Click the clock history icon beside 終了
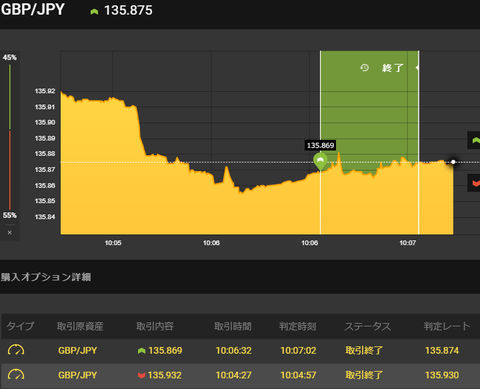 coord(364,68)
